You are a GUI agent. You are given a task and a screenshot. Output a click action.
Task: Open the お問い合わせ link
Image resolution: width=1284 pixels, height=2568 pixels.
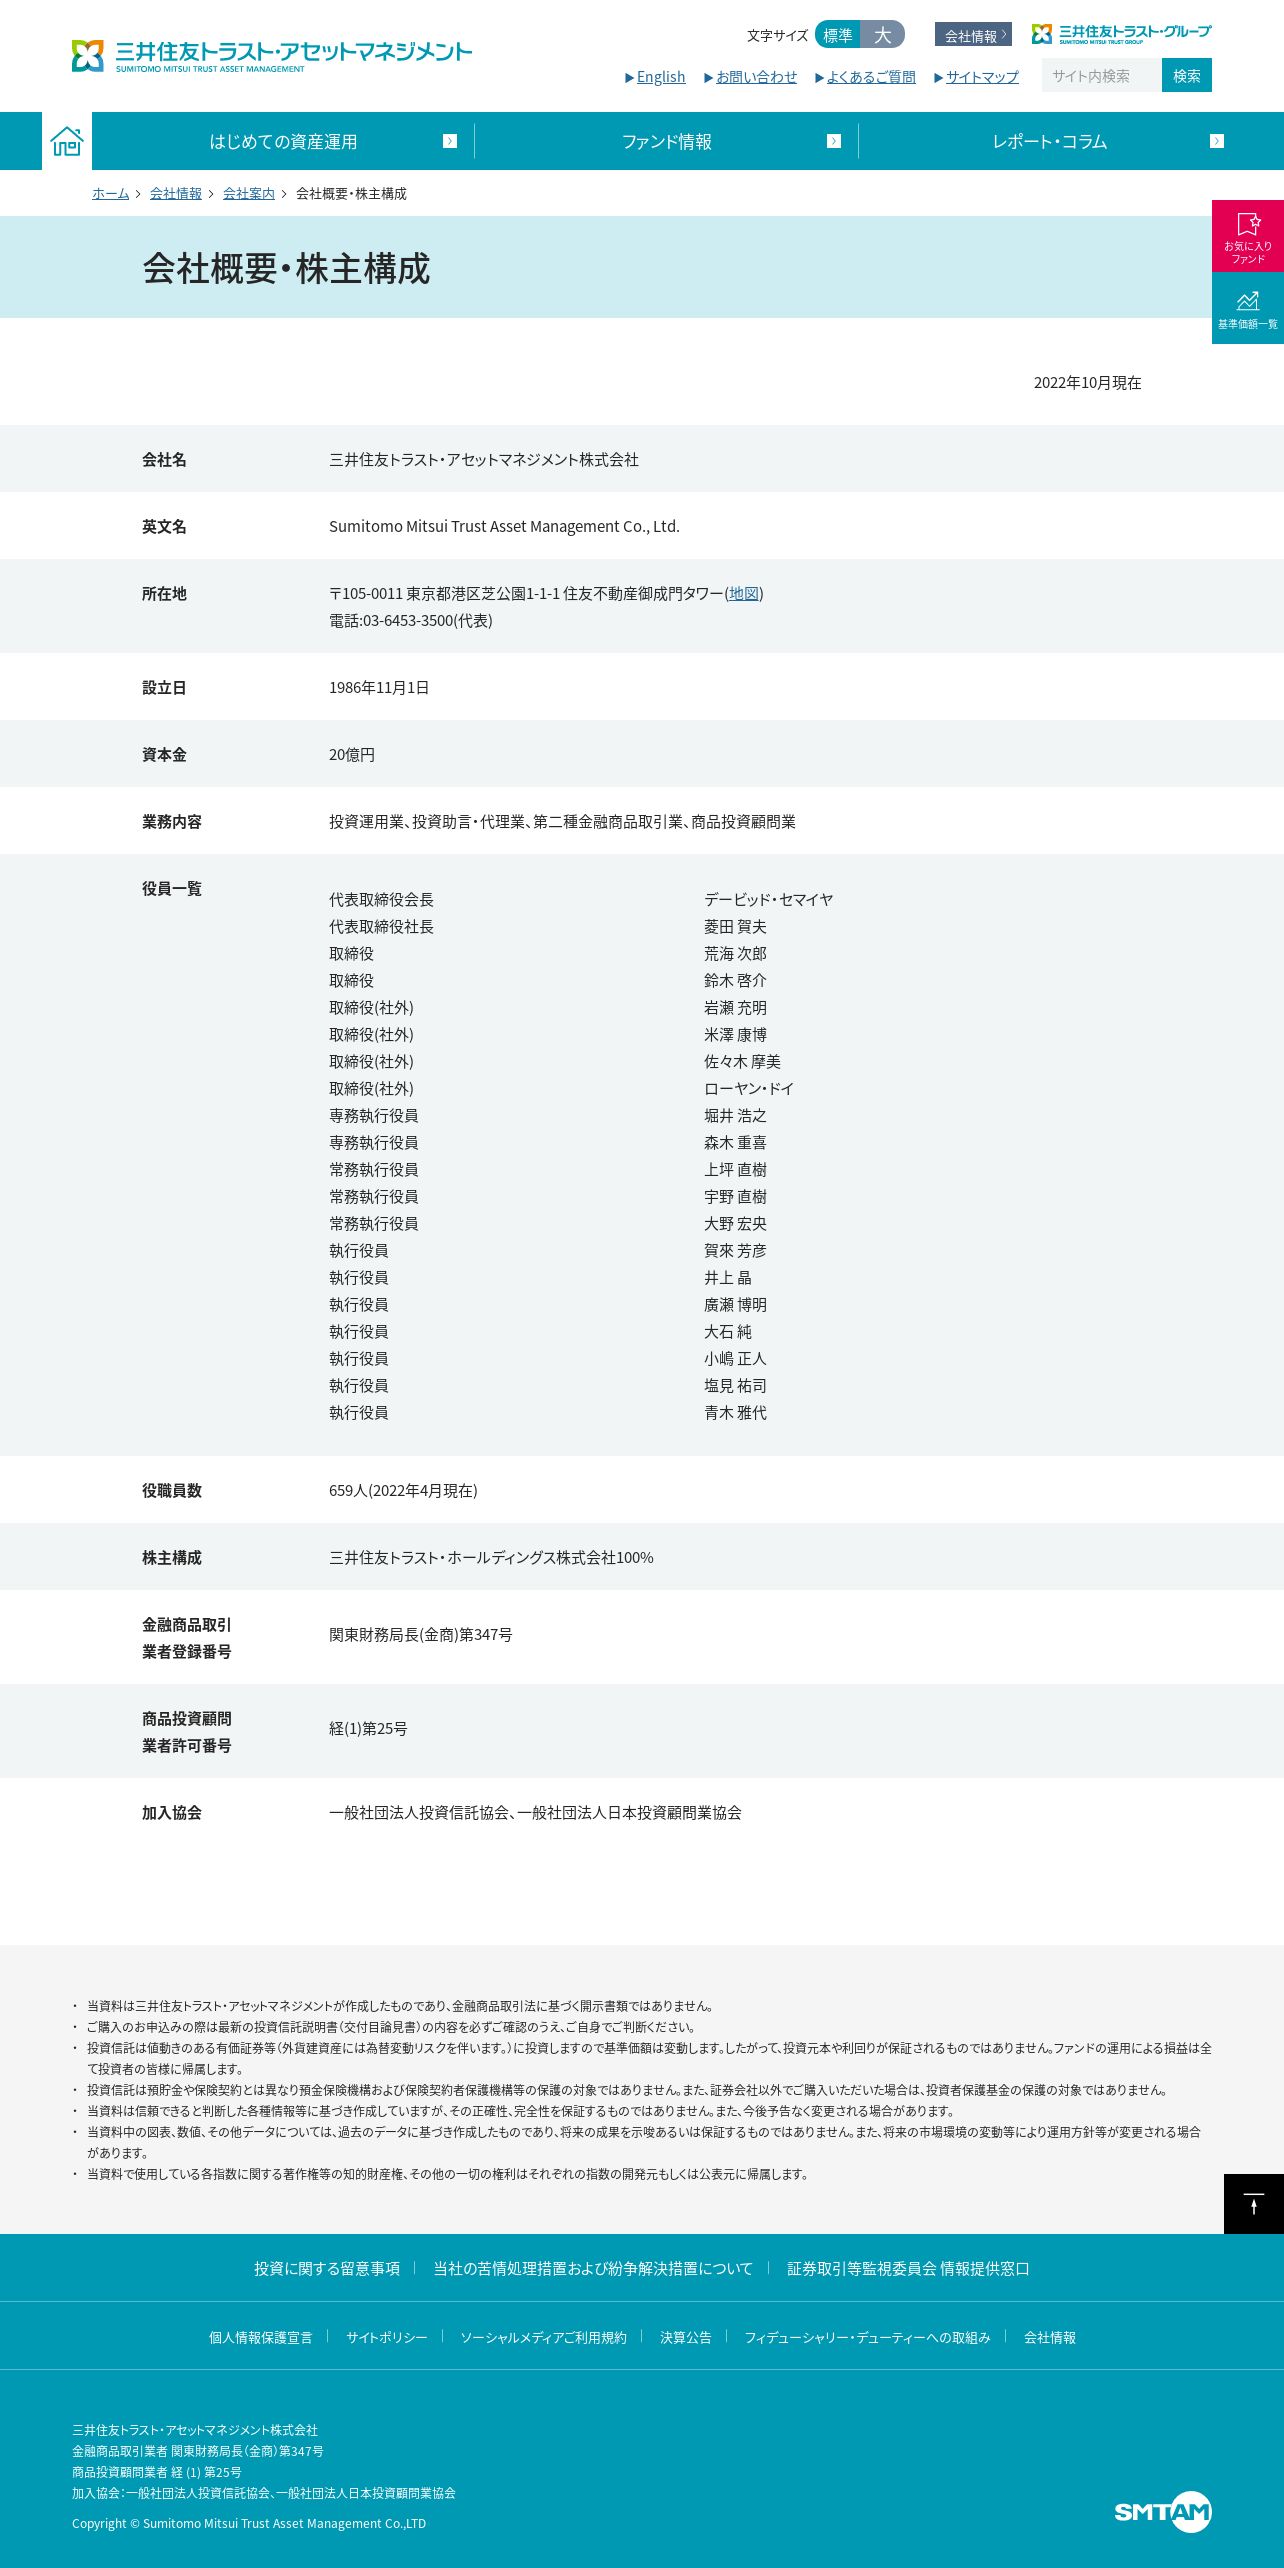click(x=756, y=77)
